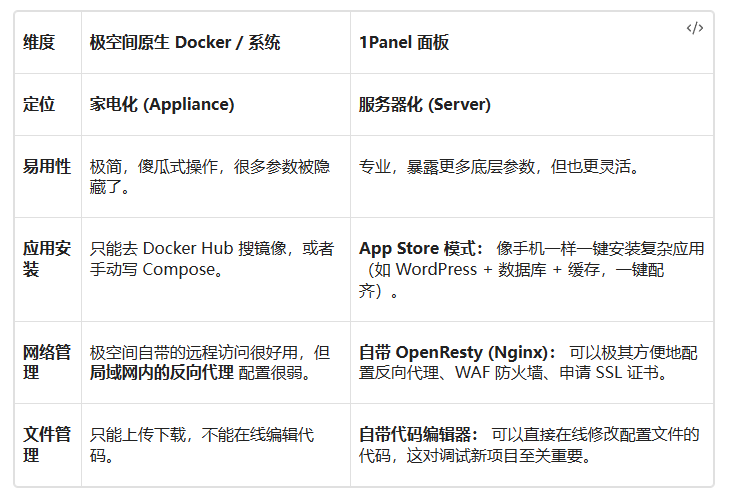Click the 极空间原生 Docker / 系统 column header
The width and height of the screenshot is (743, 495).
coord(185,43)
